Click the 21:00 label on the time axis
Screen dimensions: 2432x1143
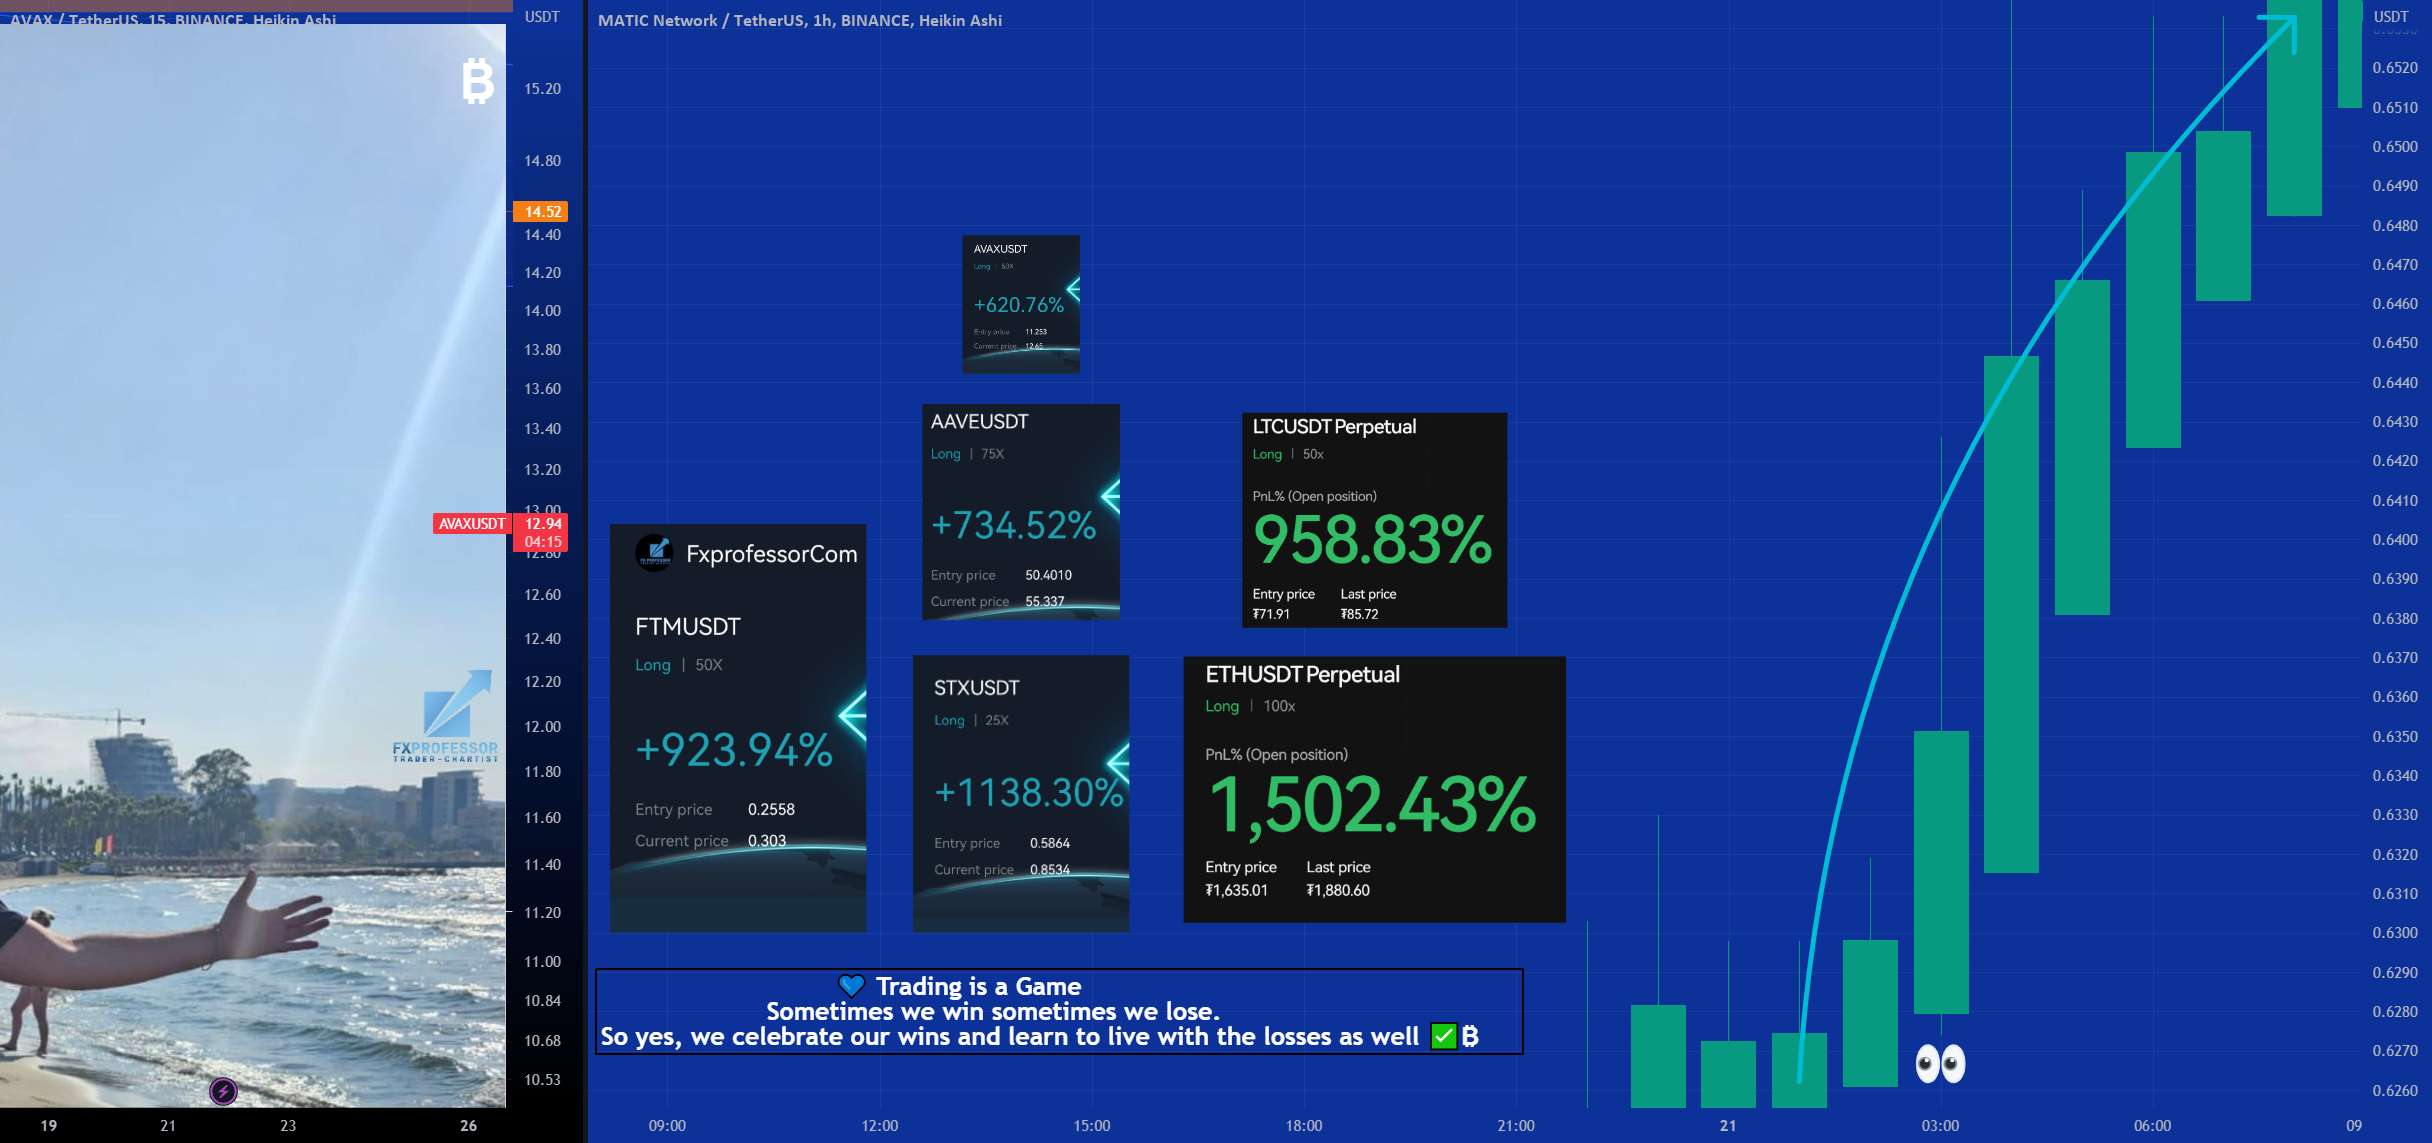point(1516,1125)
